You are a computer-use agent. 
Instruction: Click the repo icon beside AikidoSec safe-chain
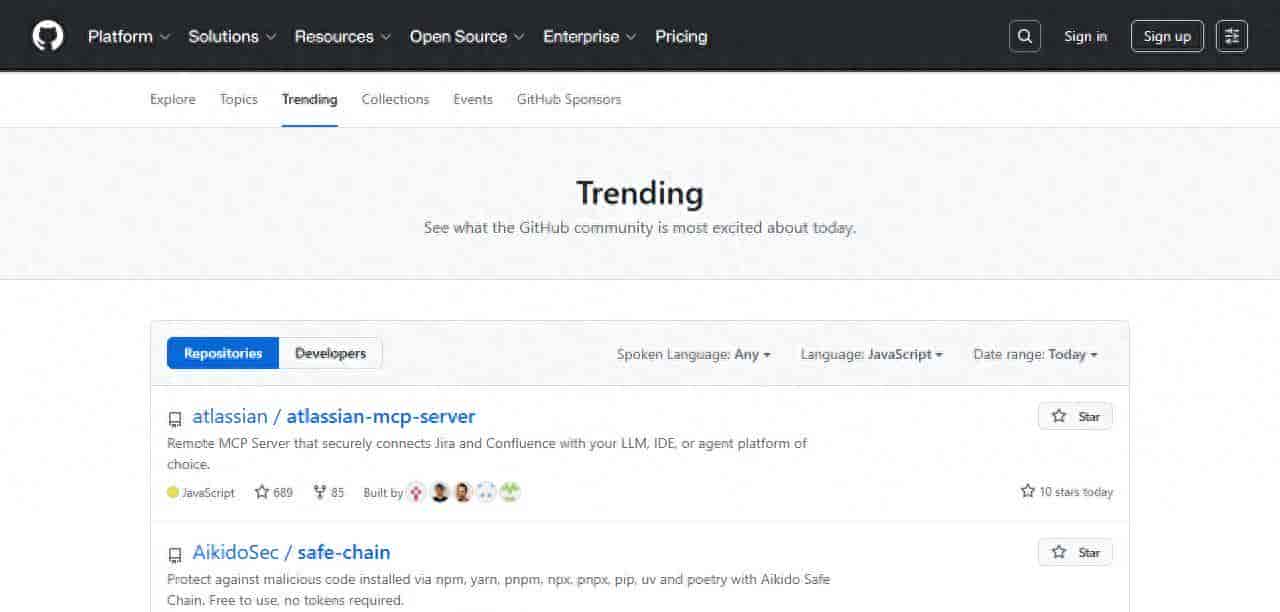pyautogui.click(x=175, y=554)
